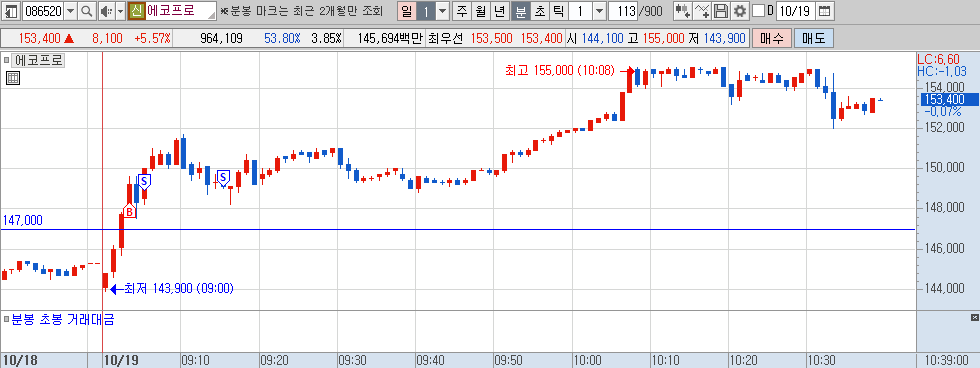Click the speaker sound alert icon

click(106, 11)
